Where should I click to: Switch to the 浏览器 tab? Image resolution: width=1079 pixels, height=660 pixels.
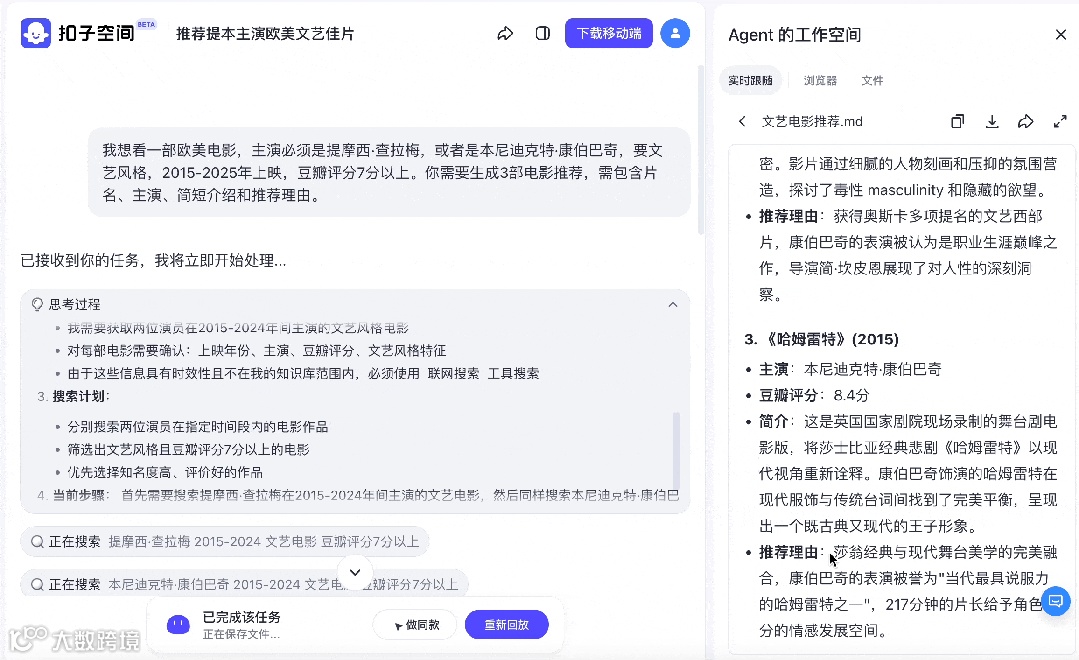[820, 81]
